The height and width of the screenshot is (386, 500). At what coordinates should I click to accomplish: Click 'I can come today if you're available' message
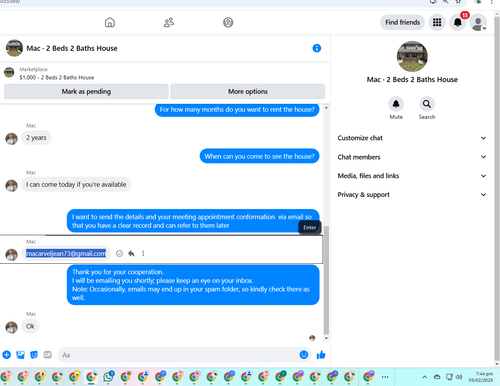click(x=76, y=184)
